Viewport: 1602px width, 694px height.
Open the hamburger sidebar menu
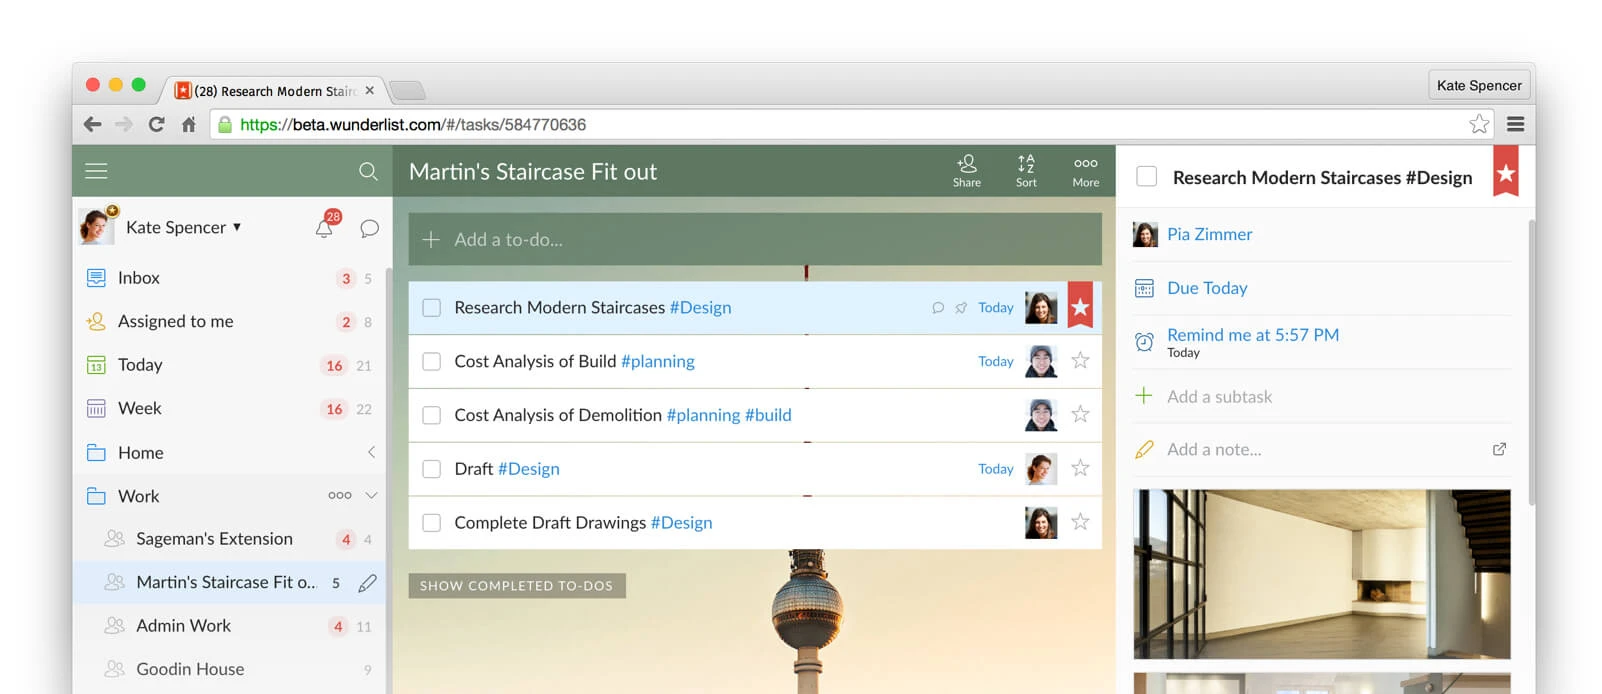(96, 171)
